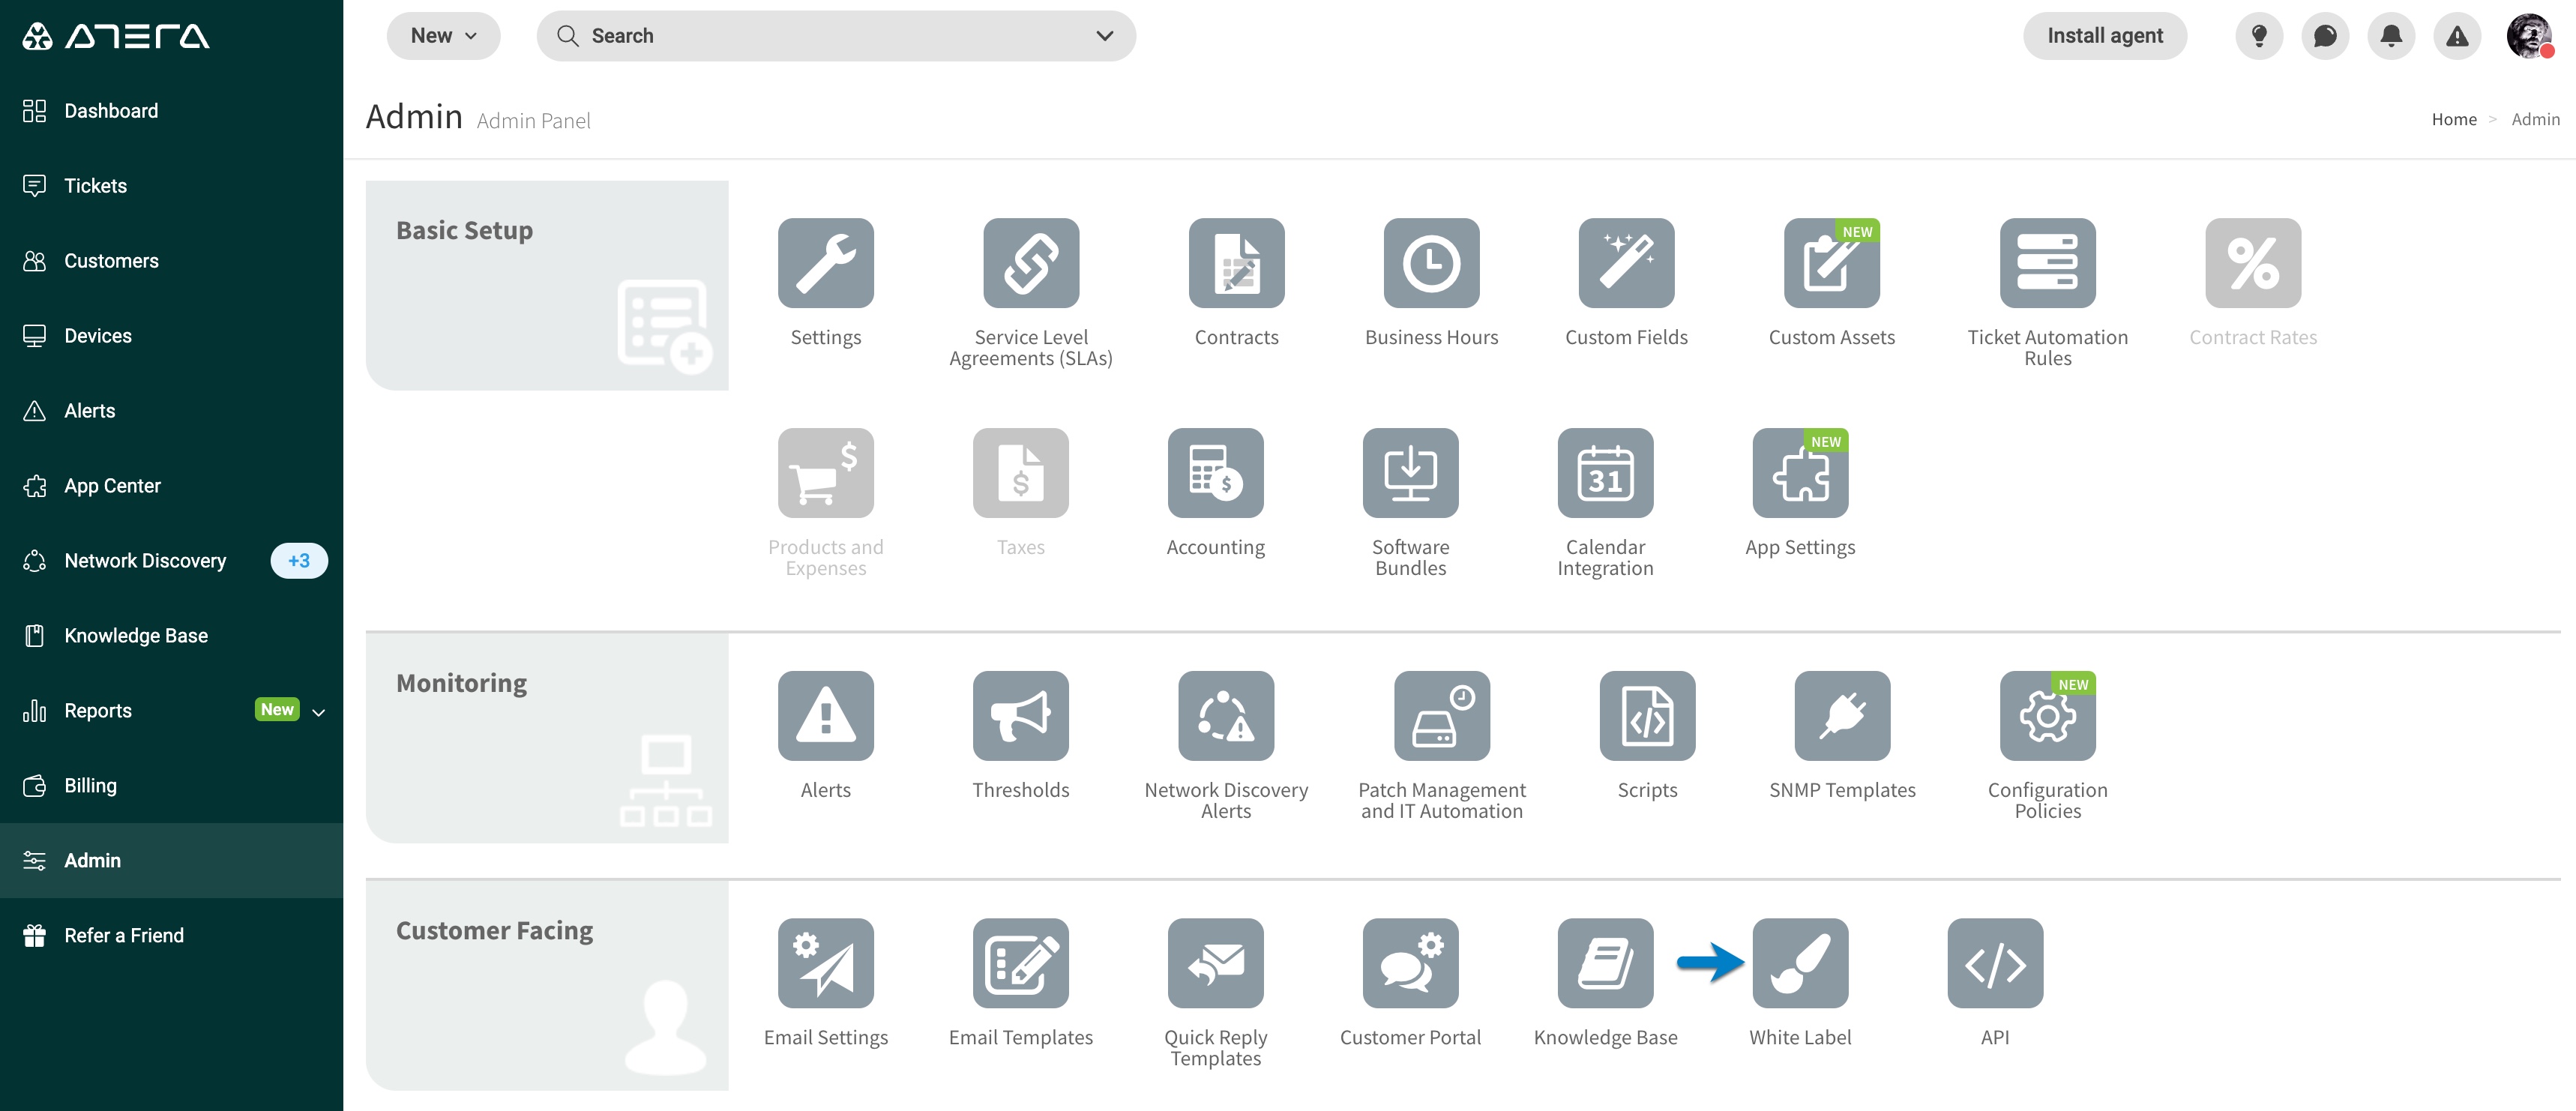This screenshot has width=2576, height=1111.
Task: Click the lightbulb tips icon
Action: click(2258, 36)
